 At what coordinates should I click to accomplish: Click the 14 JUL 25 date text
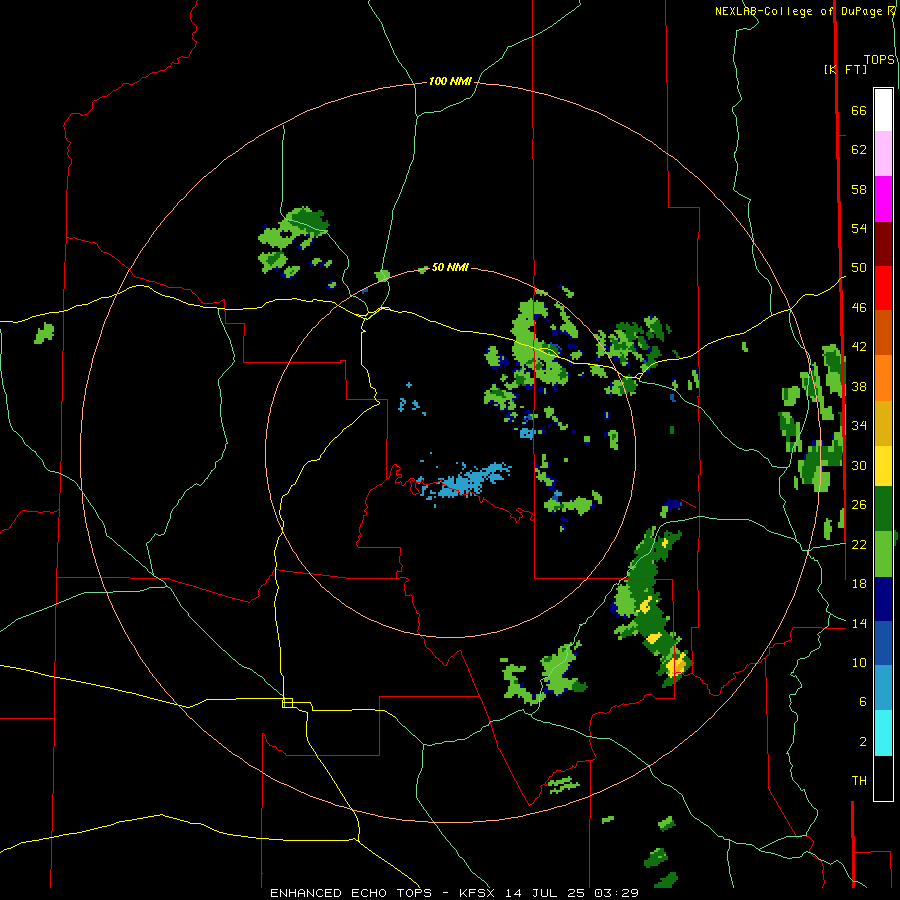545,893
